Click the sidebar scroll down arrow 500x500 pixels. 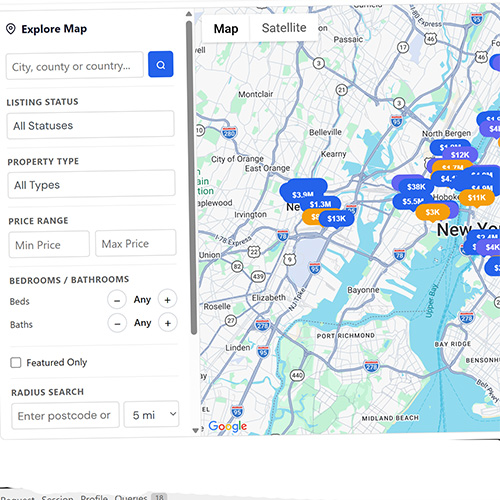195,430
